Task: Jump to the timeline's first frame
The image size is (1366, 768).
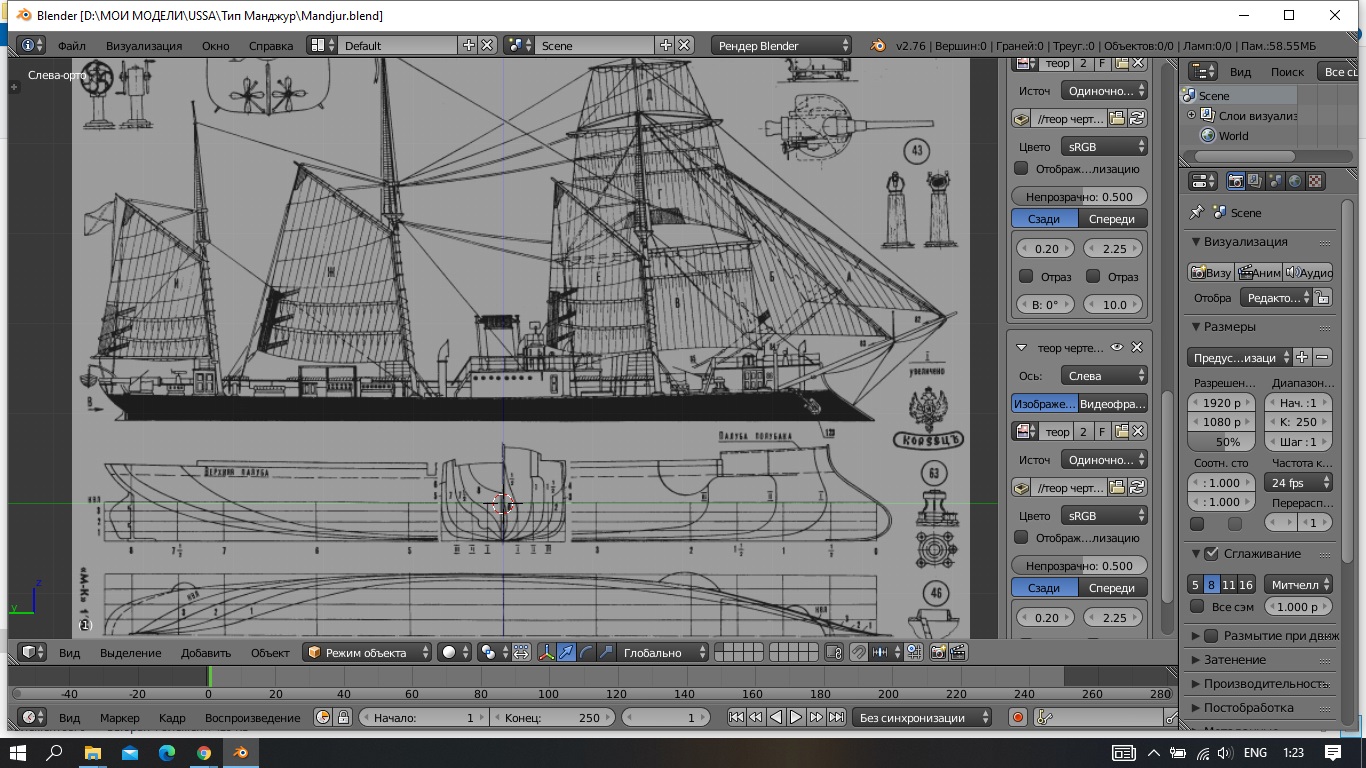Action: click(x=736, y=717)
